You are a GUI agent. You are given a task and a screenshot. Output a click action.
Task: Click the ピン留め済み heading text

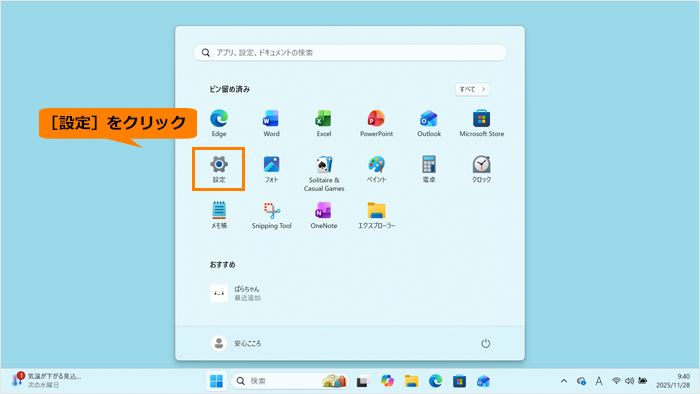pos(229,89)
